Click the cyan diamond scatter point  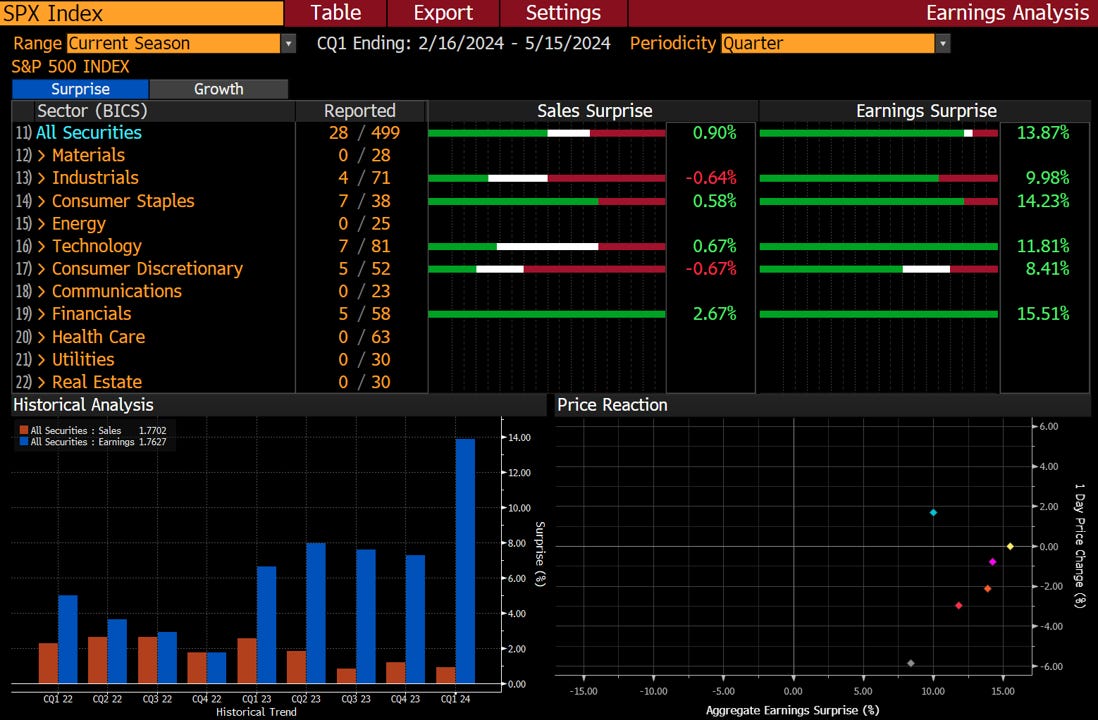coord(933,513)
